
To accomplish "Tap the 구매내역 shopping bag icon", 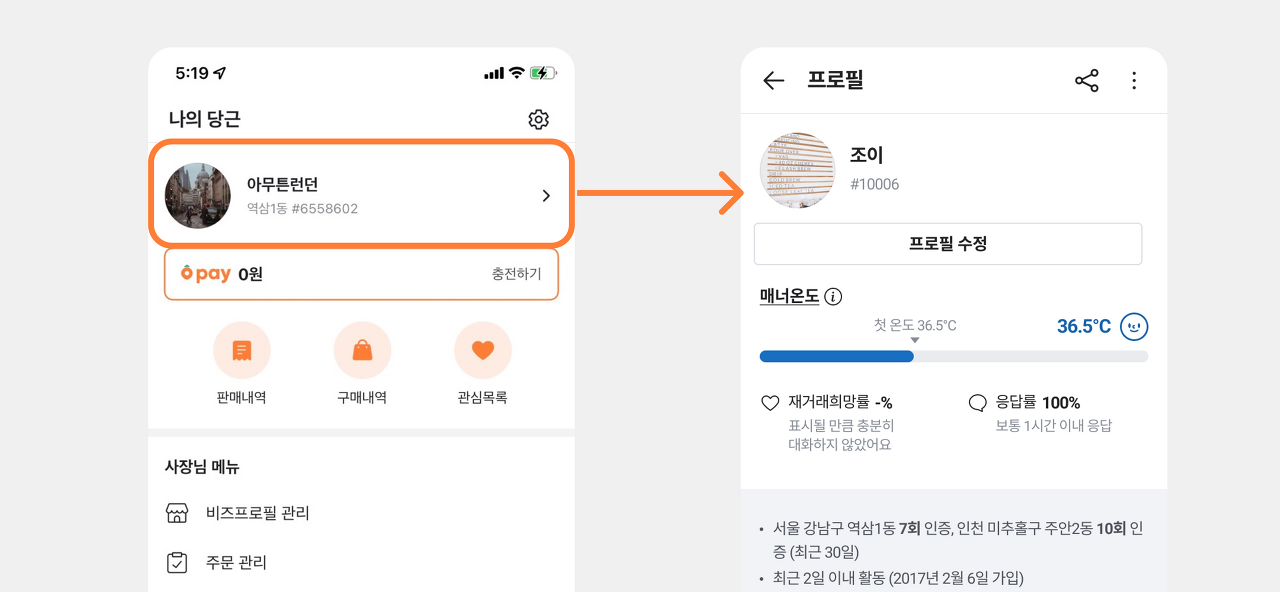I will [x=362, y=350].
